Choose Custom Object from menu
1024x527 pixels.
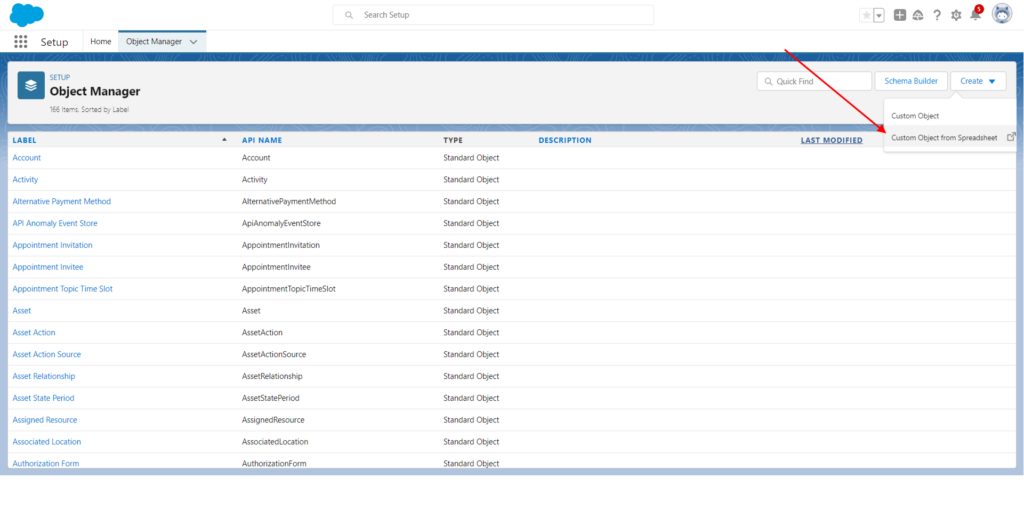(x=915, y=116)
